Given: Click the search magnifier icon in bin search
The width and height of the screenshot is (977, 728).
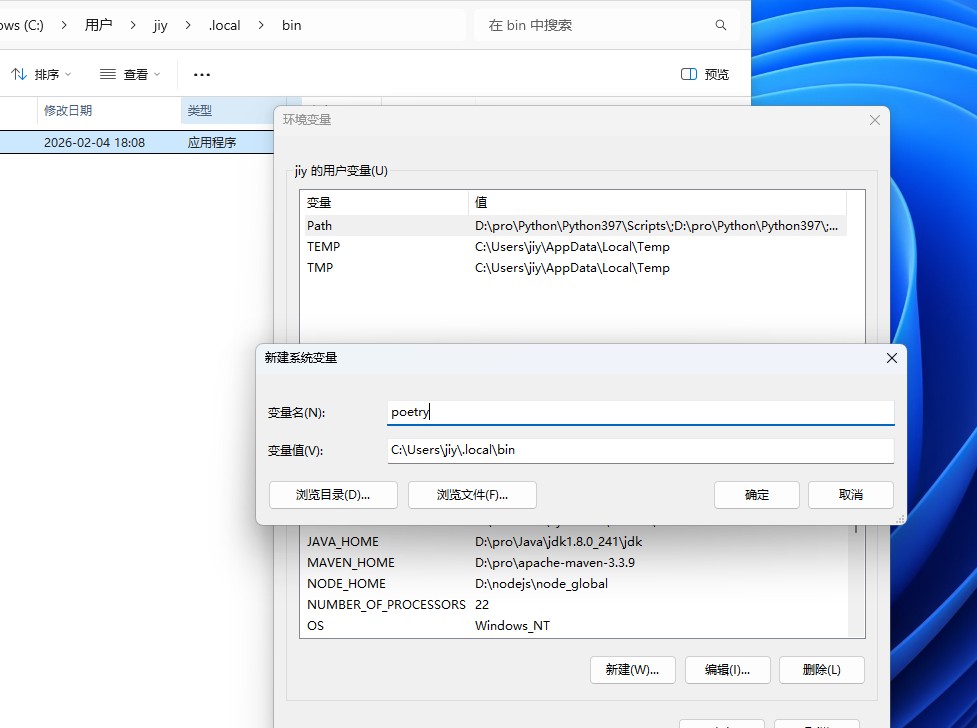Looking at the screenshot, I should click(x=721, y=25).
